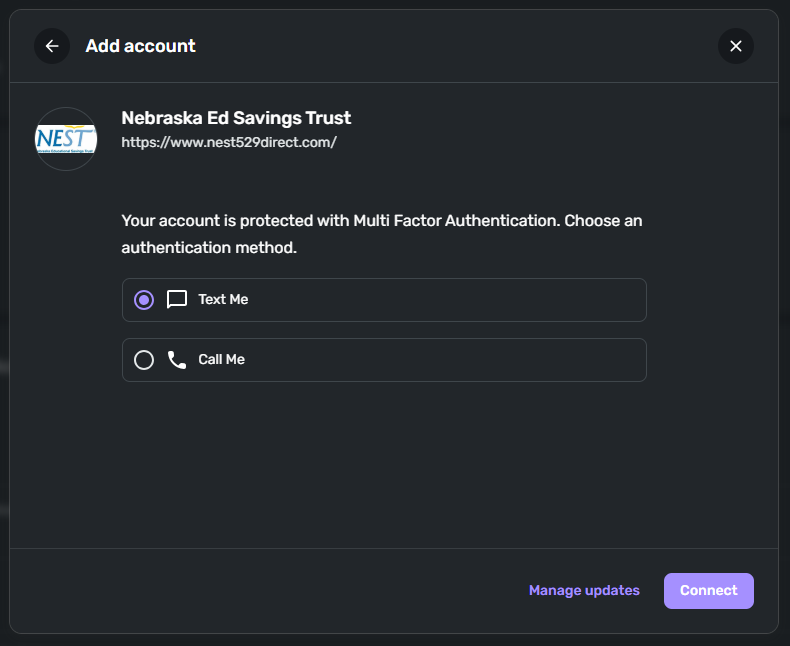This screenshot has height=646, width=790.
Task: Click the Multi Factor Authentication message text
Action: pyautogui.click(x=381, y=221)
